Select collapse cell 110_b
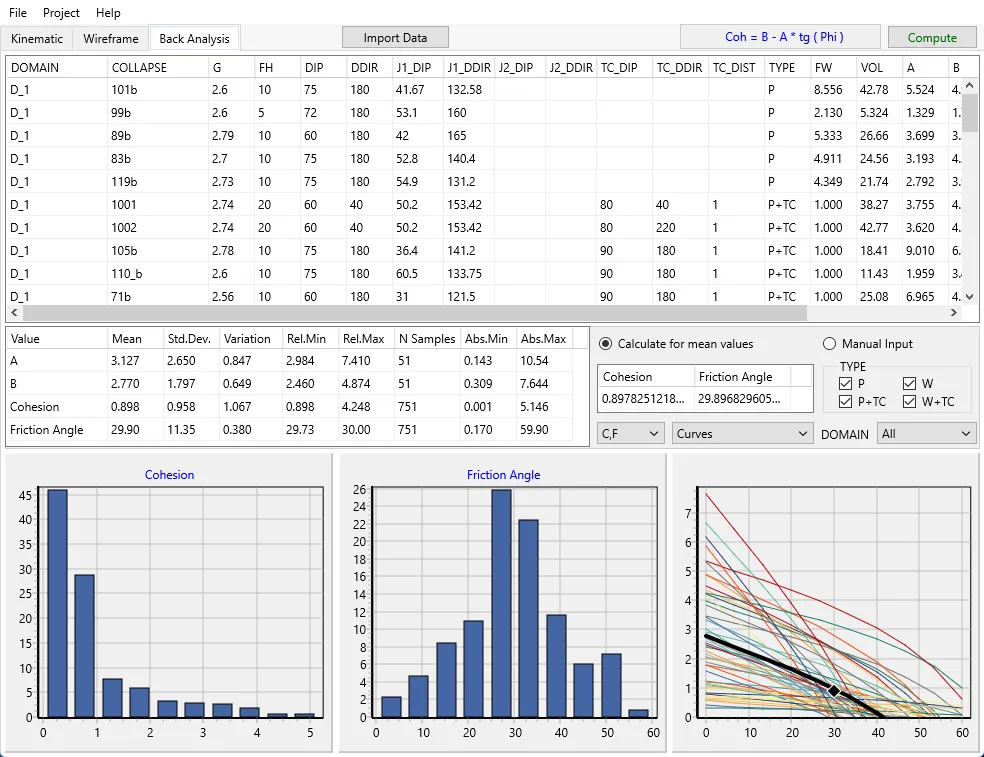Viewport: 984px width, 757px height. click(158, 274)
